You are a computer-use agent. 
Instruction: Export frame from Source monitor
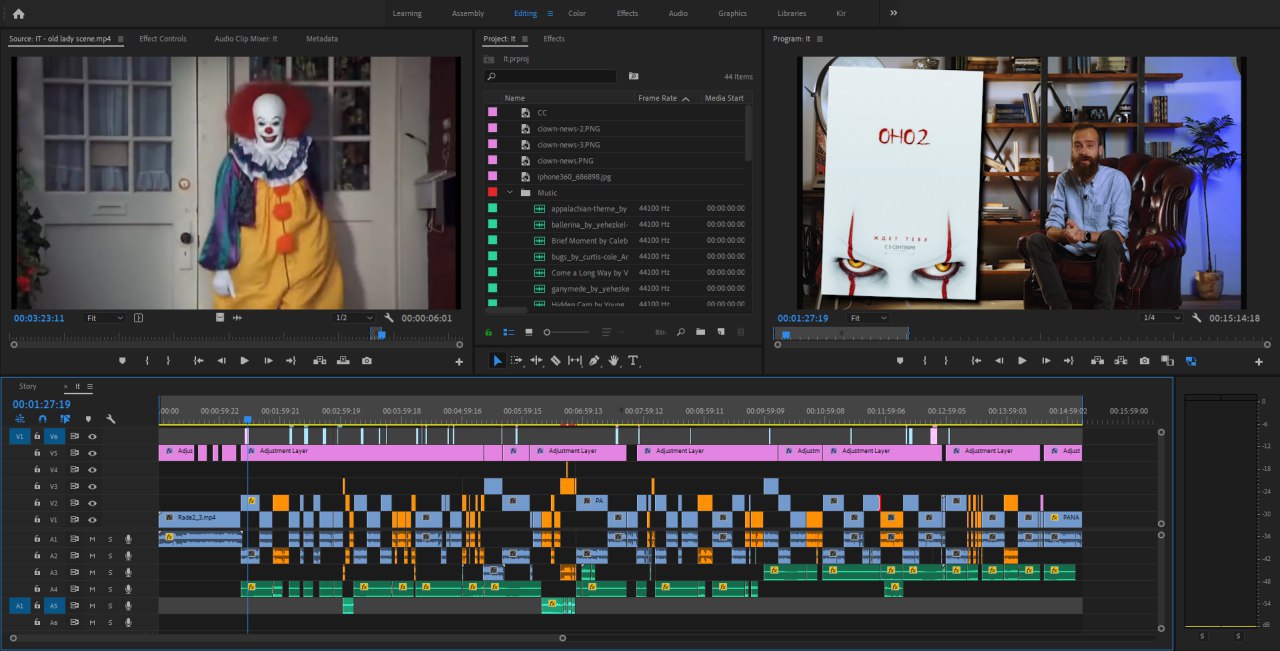coord(367,360)
